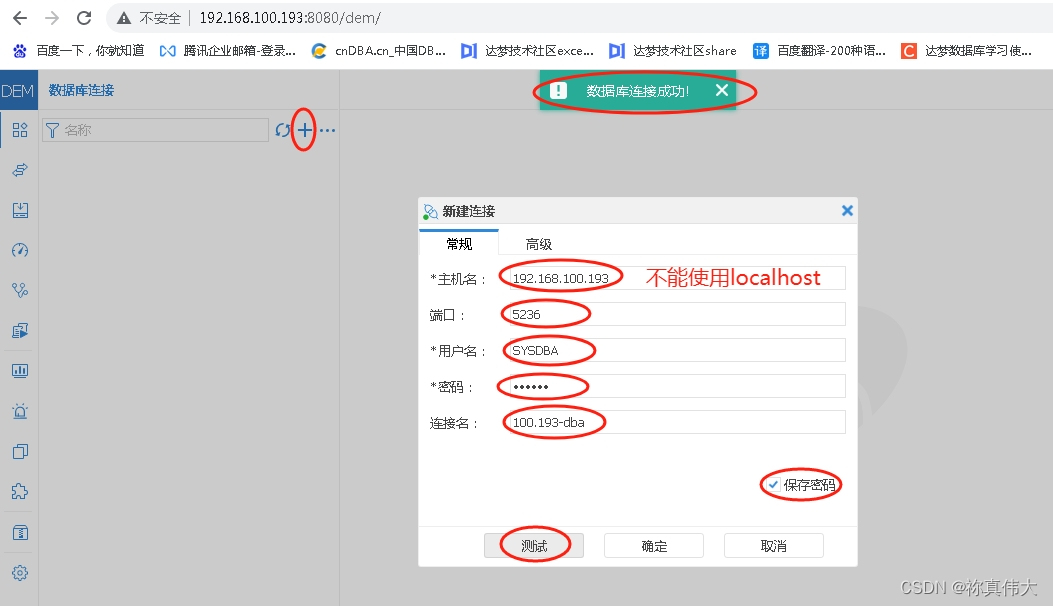Image resolution: width=1053 pixels, height=606 pixels.
Task: Switch to the 常规 tab
Action: pos(459,244)
